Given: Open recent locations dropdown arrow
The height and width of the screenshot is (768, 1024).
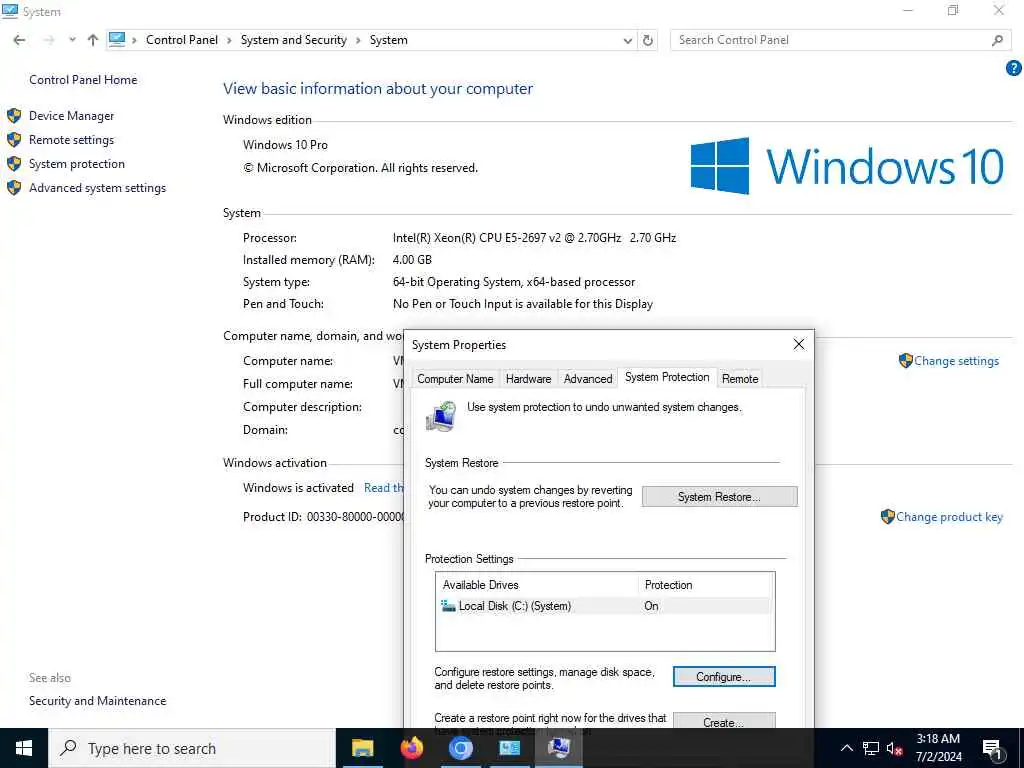Looking at the screenshot, I should (x=72, y=40).
